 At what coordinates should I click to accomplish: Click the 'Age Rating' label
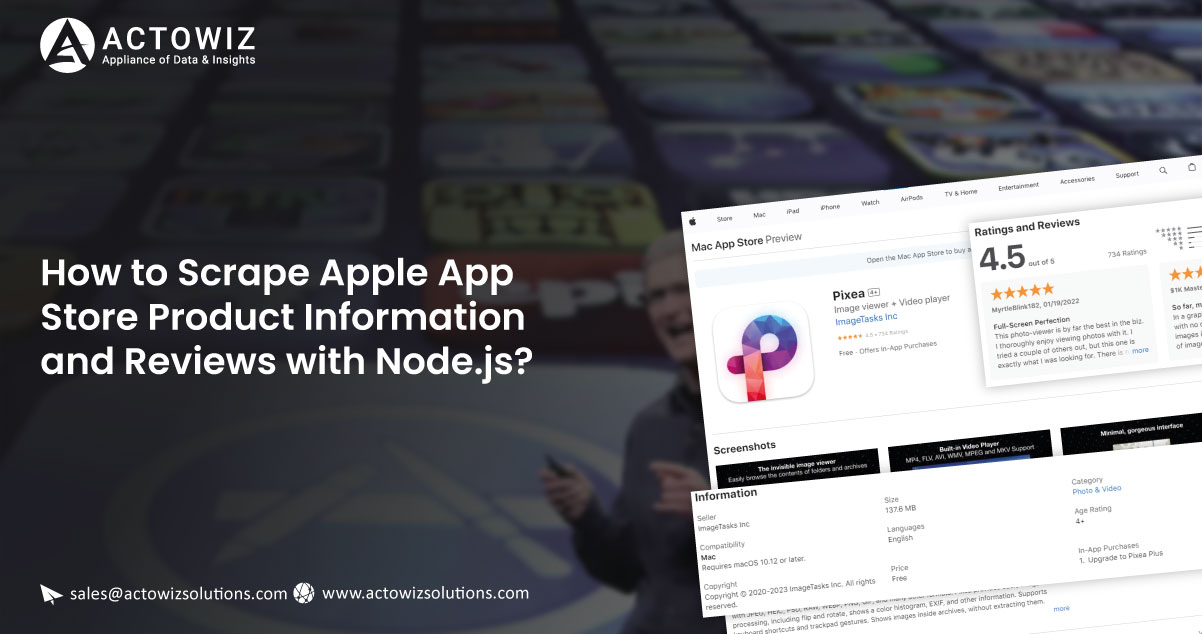(1093, 510)
